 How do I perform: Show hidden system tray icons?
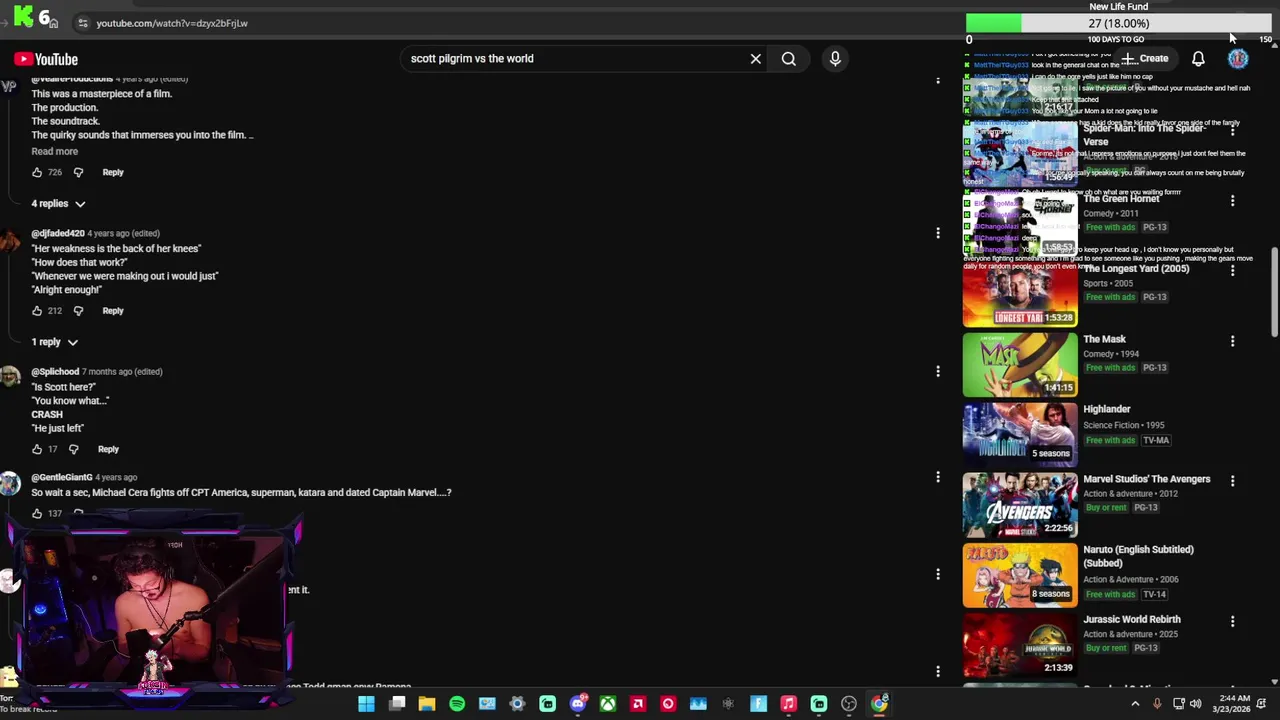coord(1135,704)
